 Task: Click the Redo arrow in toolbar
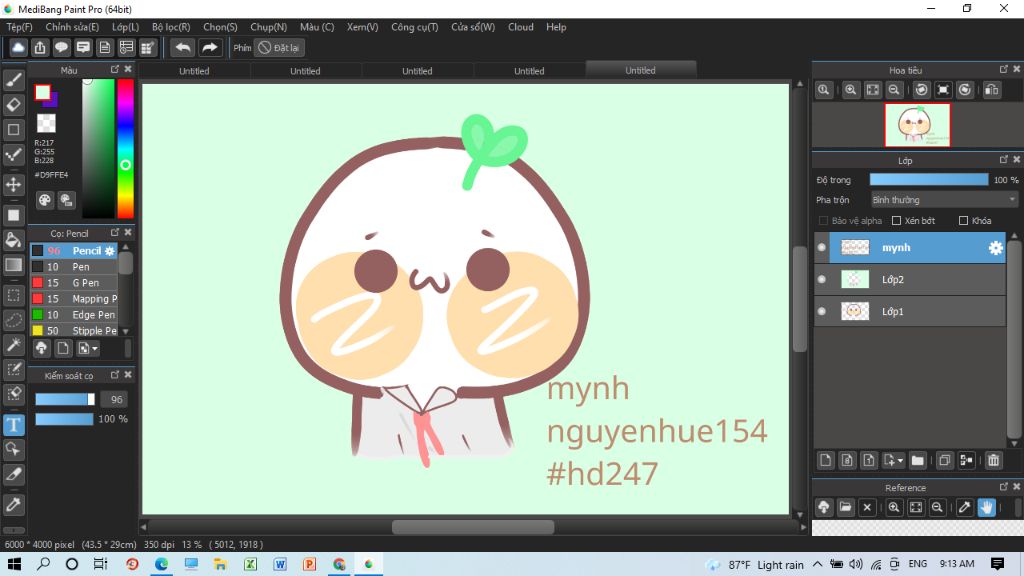(210, 48)
